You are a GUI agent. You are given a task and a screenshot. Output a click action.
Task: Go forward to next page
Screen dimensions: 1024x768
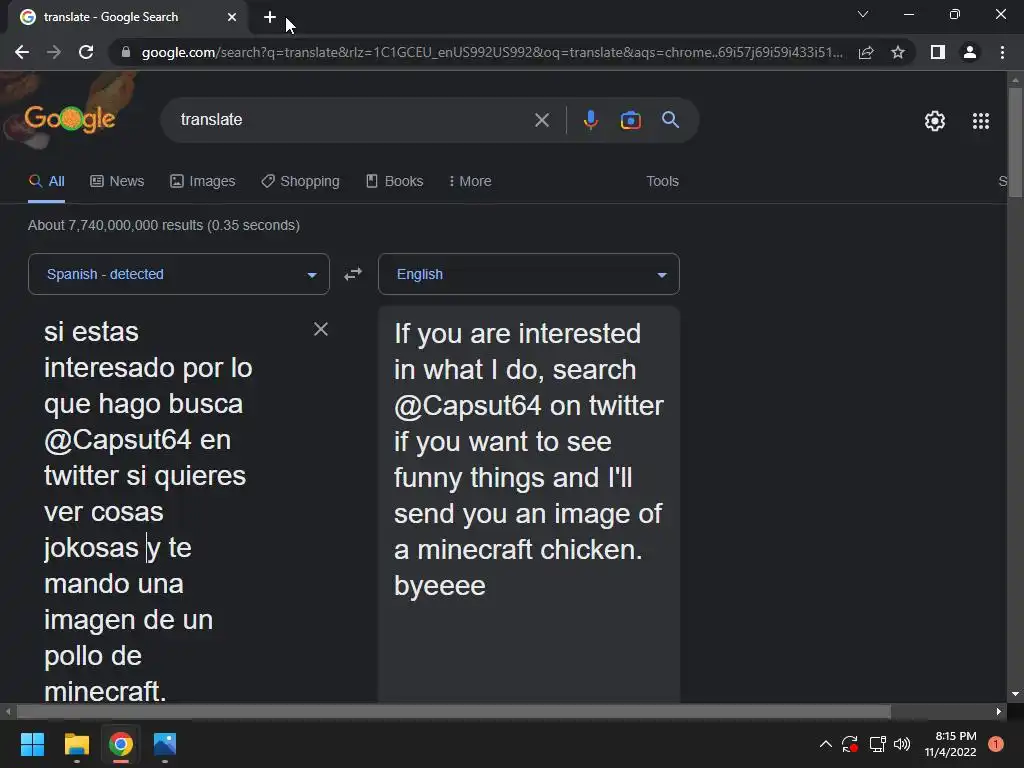point(54,52)
